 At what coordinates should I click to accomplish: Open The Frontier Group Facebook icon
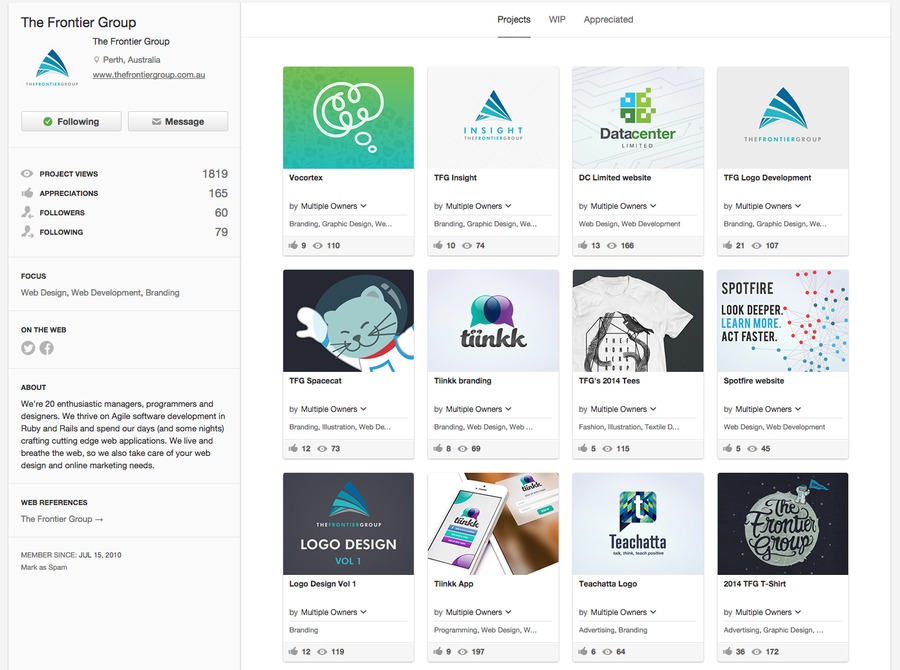tap(46, 348)
